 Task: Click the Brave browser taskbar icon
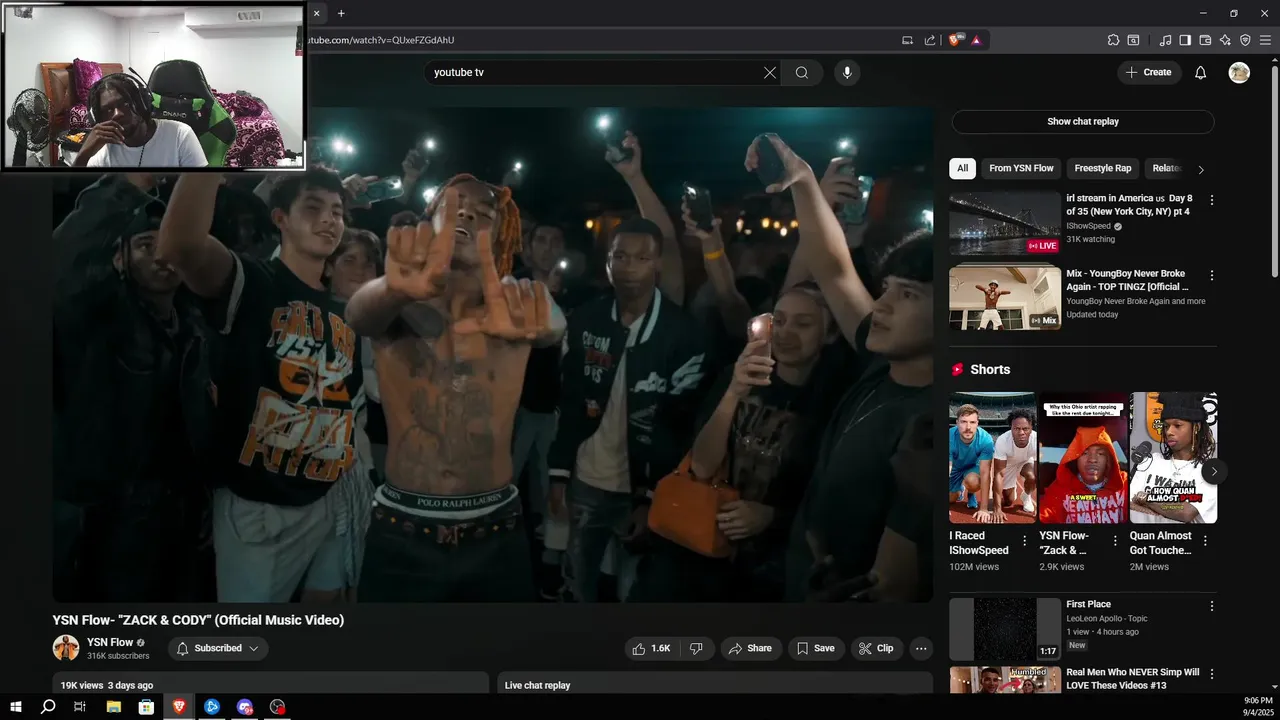(179, 707)
